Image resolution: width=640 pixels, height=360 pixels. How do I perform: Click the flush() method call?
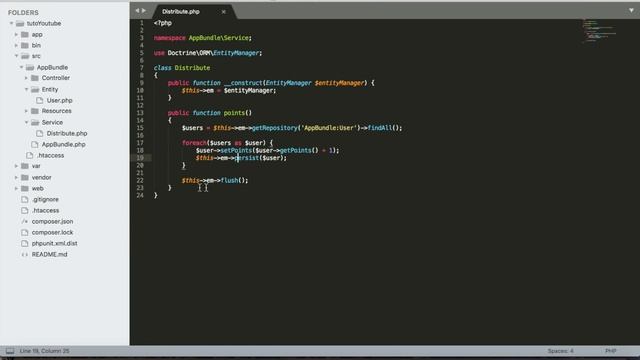(234, 180)
